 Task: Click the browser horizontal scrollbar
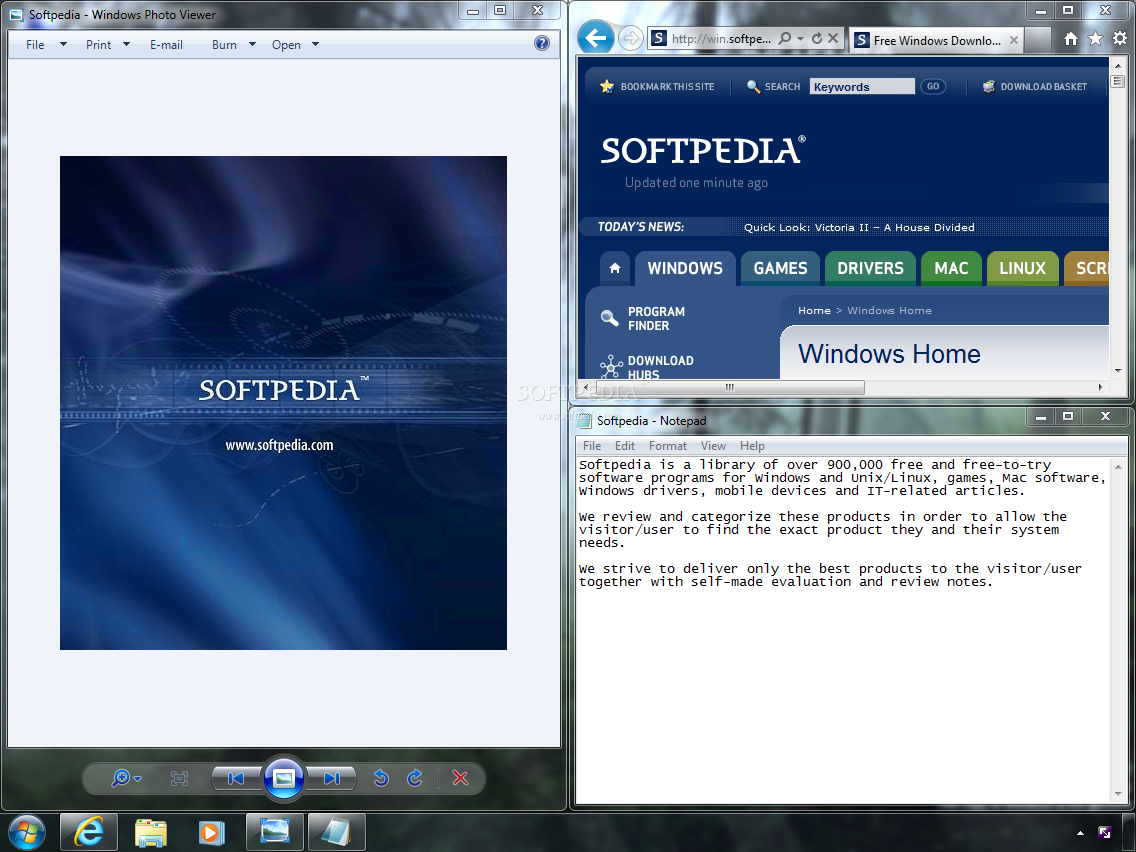coord(730,387)
